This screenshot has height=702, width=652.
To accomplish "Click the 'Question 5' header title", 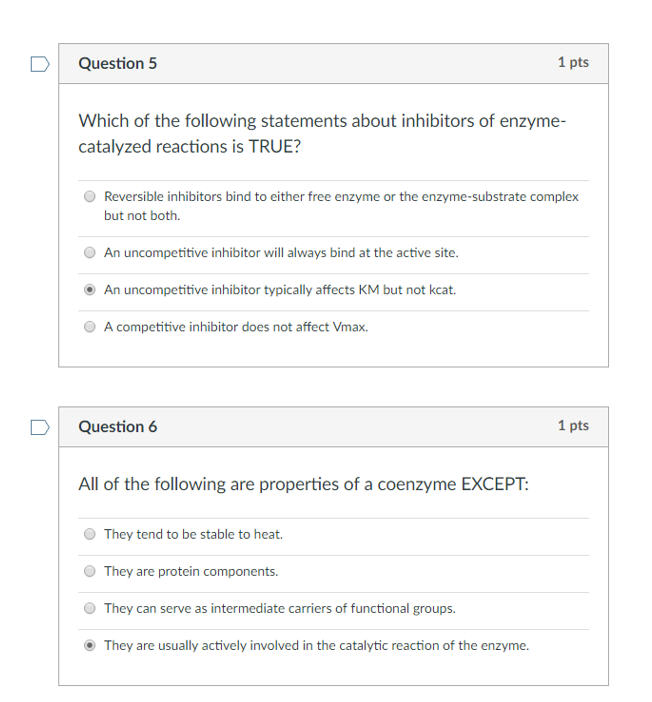I will [118, 64].
